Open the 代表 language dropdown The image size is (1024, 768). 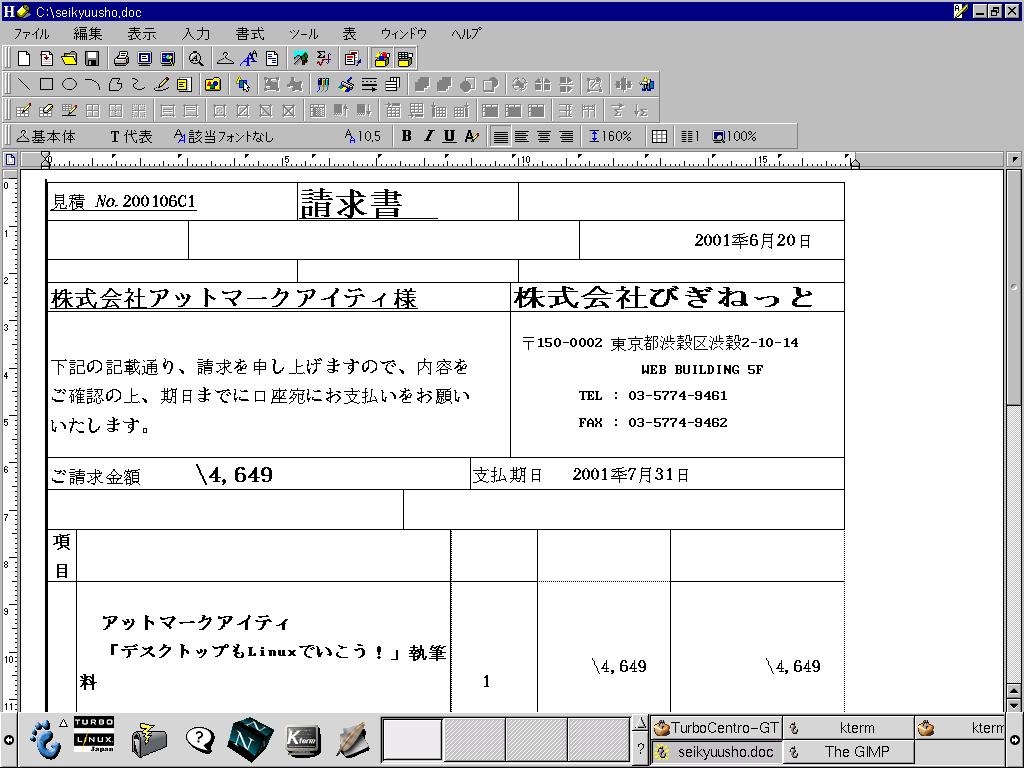pyautogui.click(x=131, y=136)
